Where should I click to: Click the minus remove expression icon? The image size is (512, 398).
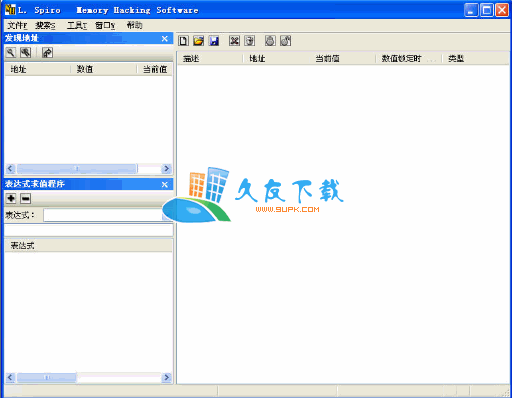pos(26,198)
